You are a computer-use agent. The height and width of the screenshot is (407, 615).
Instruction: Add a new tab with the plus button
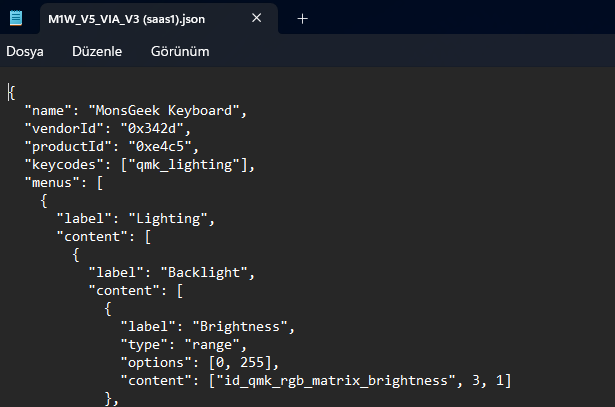coord(302,18)
